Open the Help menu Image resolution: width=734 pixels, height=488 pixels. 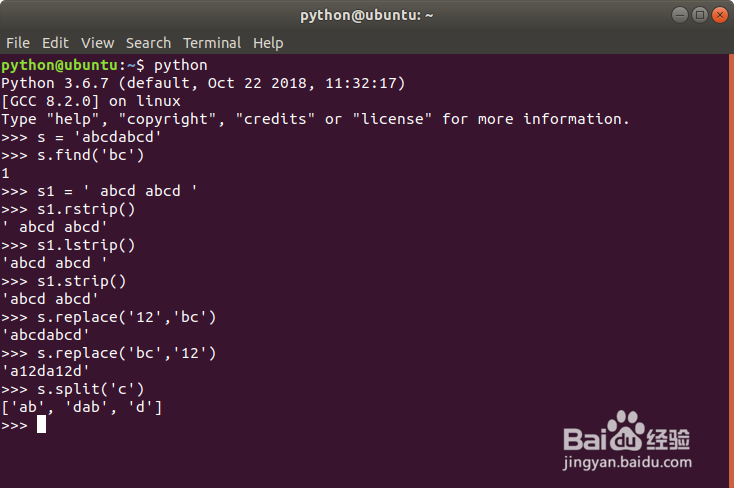pyautogui.click(x=268, y=43)
